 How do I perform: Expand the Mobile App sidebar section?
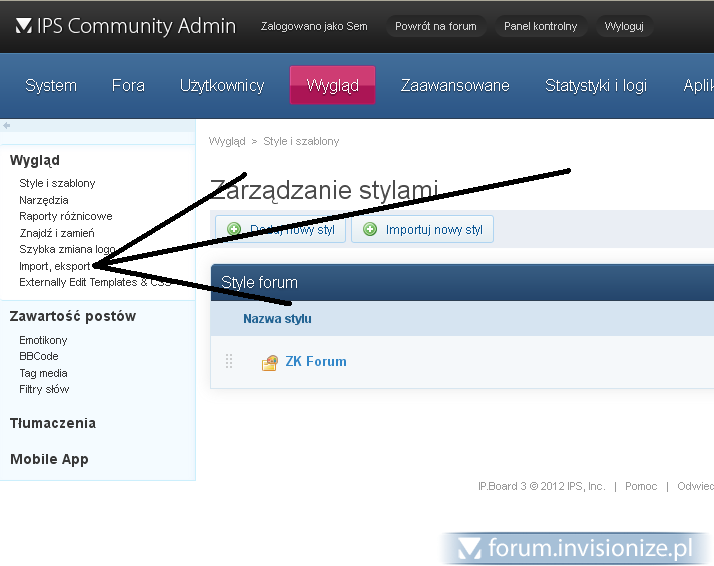49,460
